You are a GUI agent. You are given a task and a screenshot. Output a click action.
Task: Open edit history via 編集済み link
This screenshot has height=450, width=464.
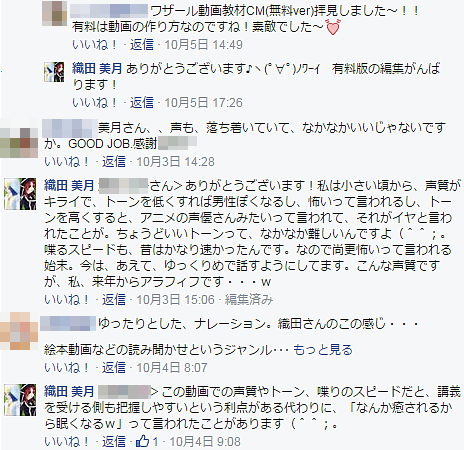coord(249,299)
